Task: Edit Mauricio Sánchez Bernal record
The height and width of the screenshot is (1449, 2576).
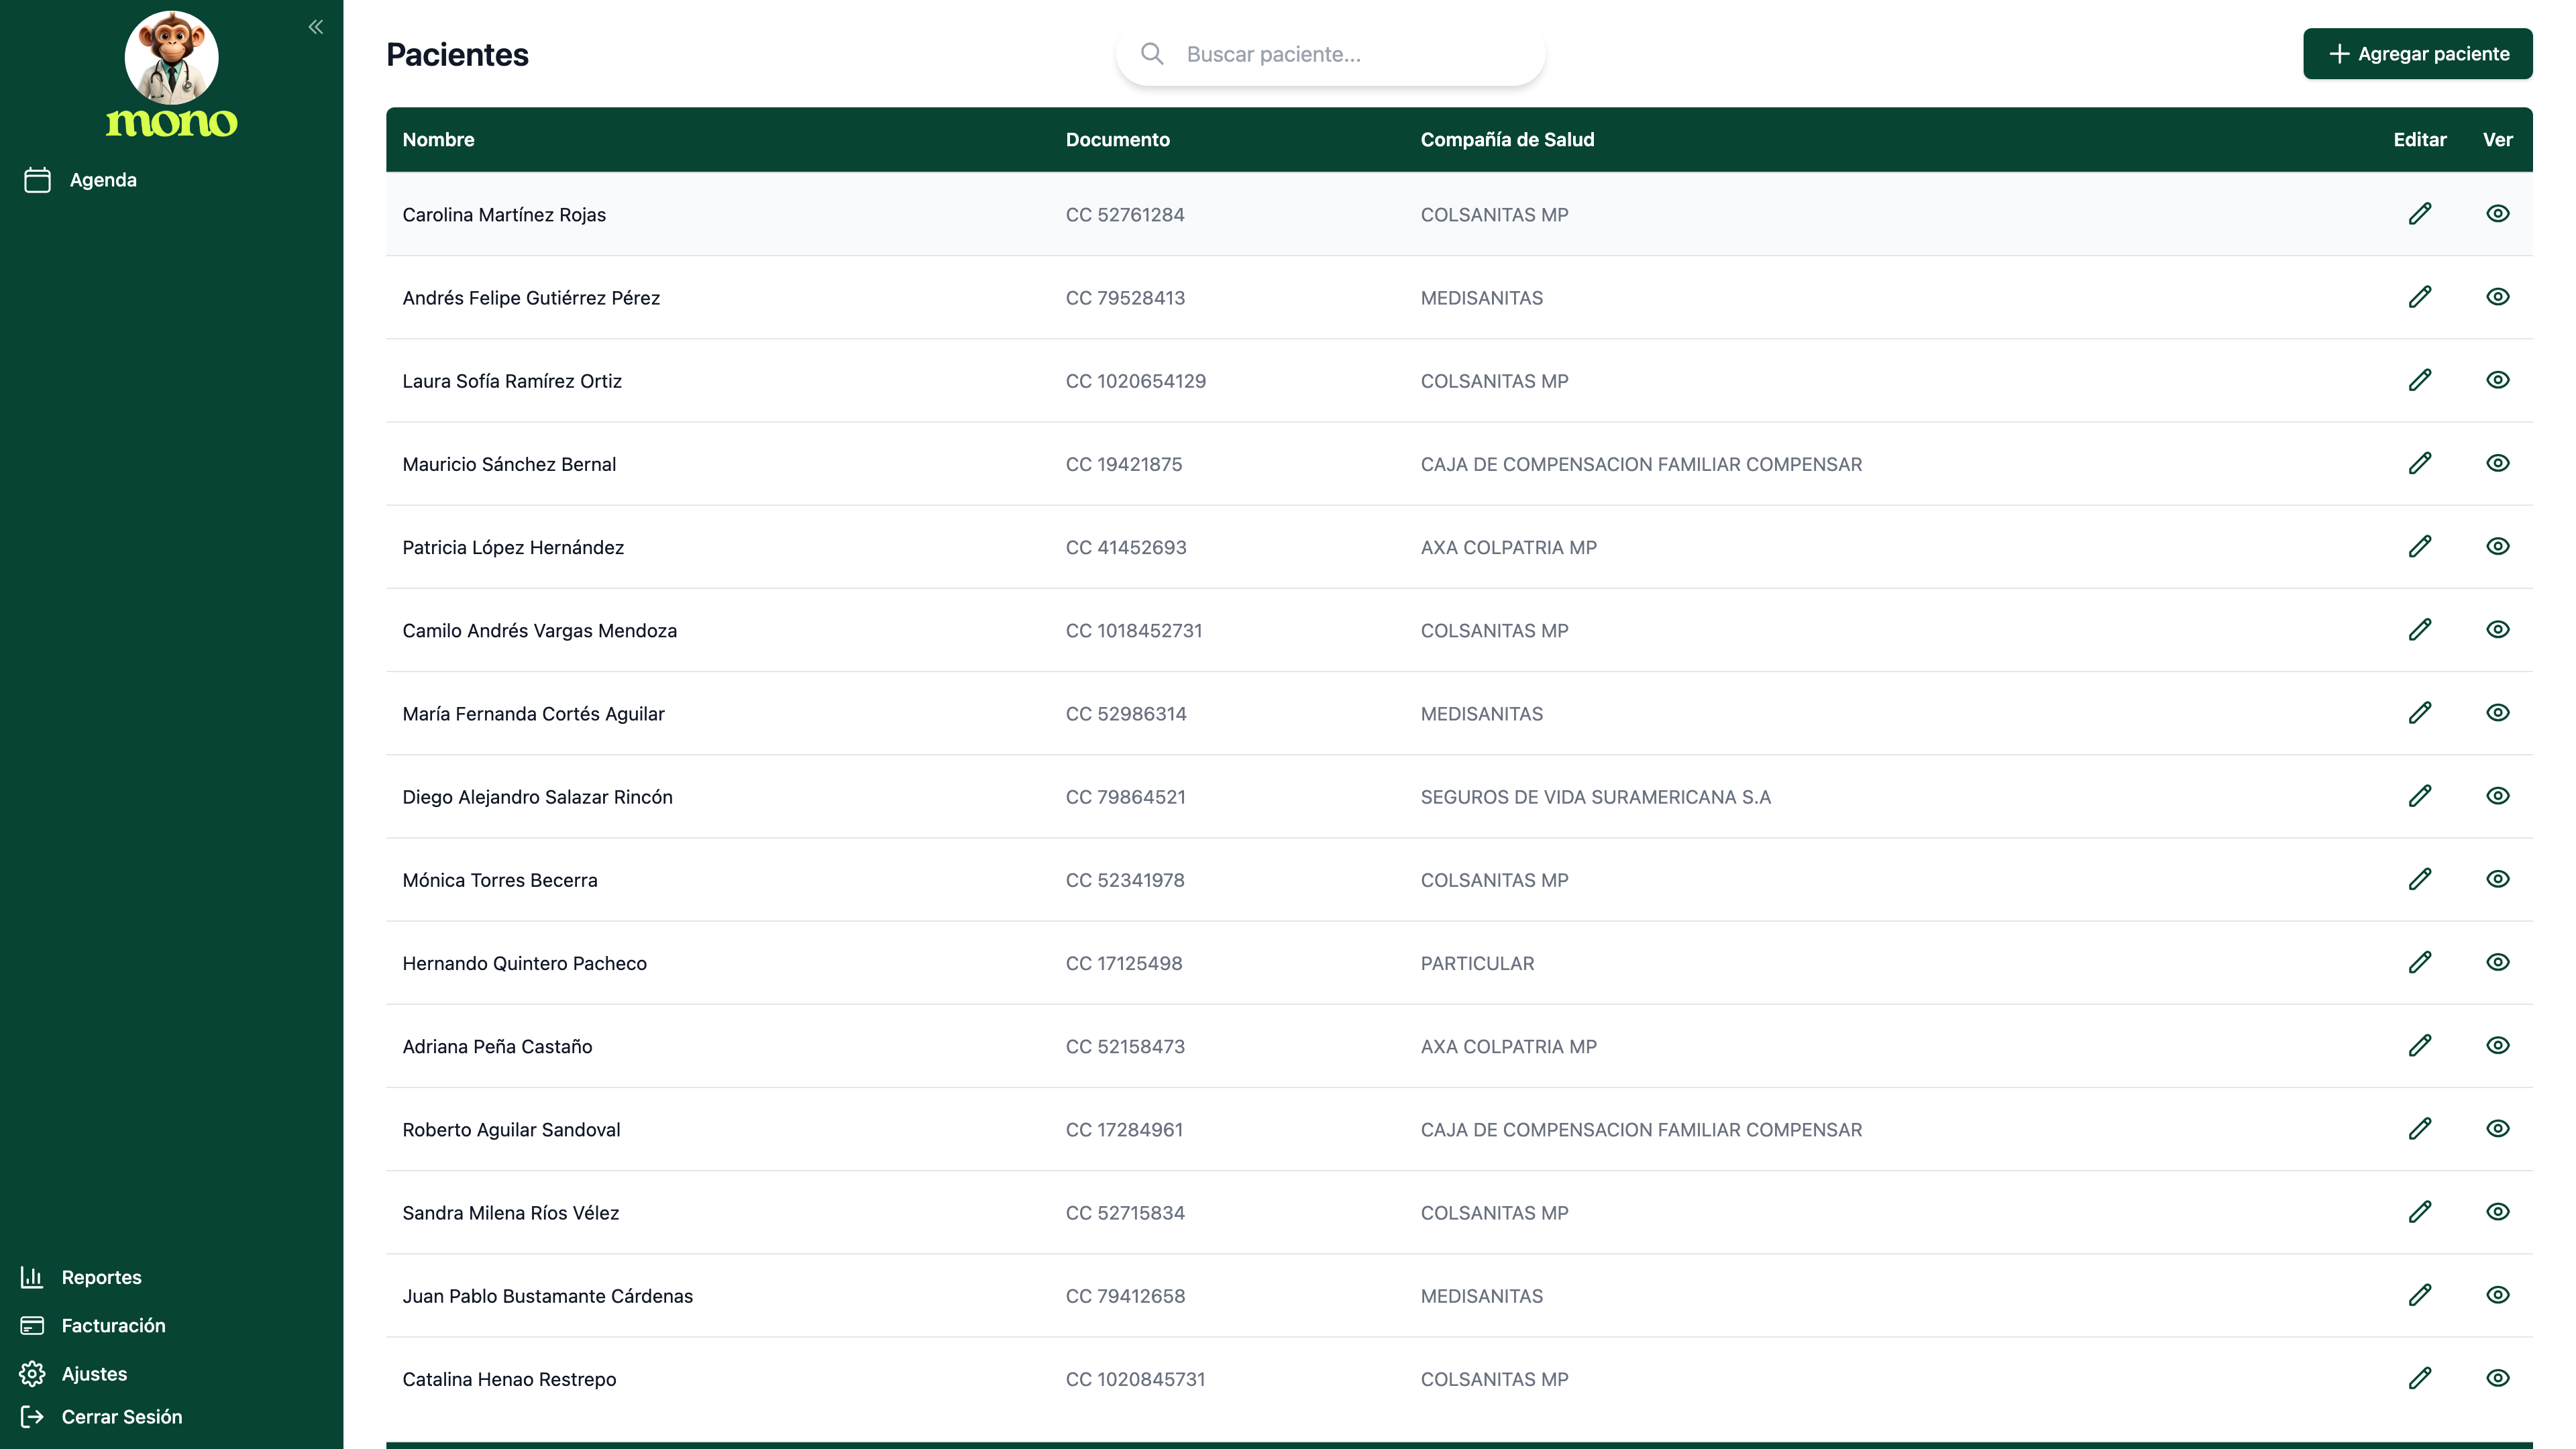Action: [x=2419, y=463]
